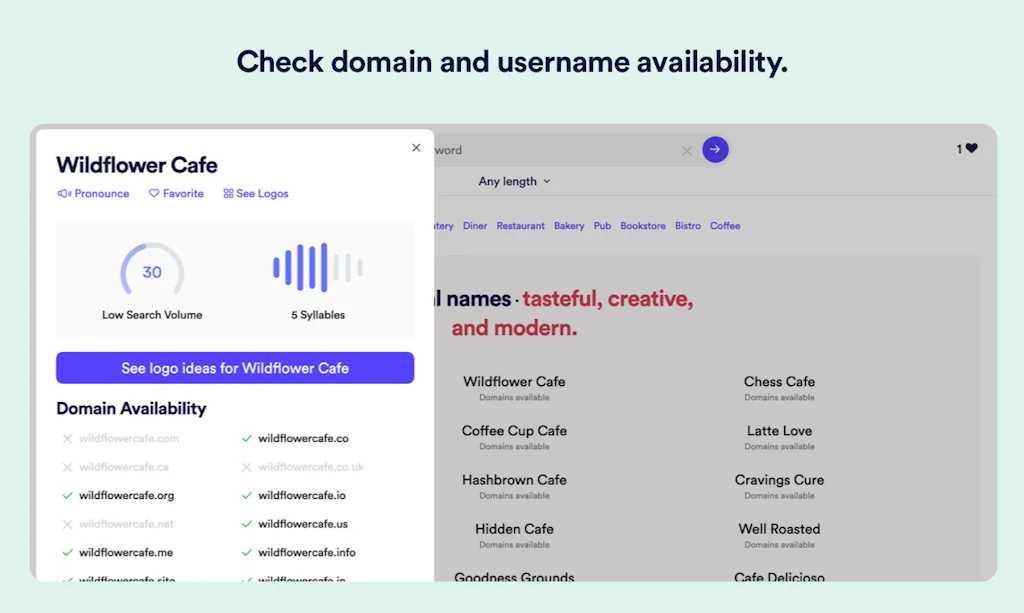Screen dimensions: 1024x613
Task: Clear the search keyword field
Action: (x=687, y=151)
